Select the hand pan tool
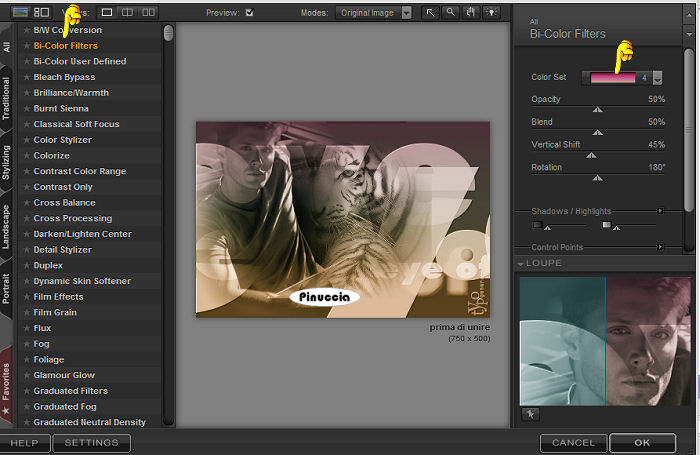The height and width of the screenshot is (455, 700). (x=469, y=13)
